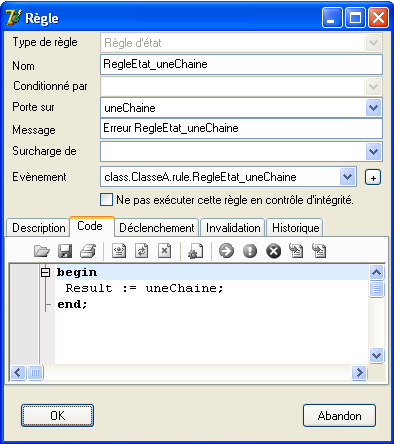Minimize the Règle window
Viewport: 394px width, 444px height.
332,18
